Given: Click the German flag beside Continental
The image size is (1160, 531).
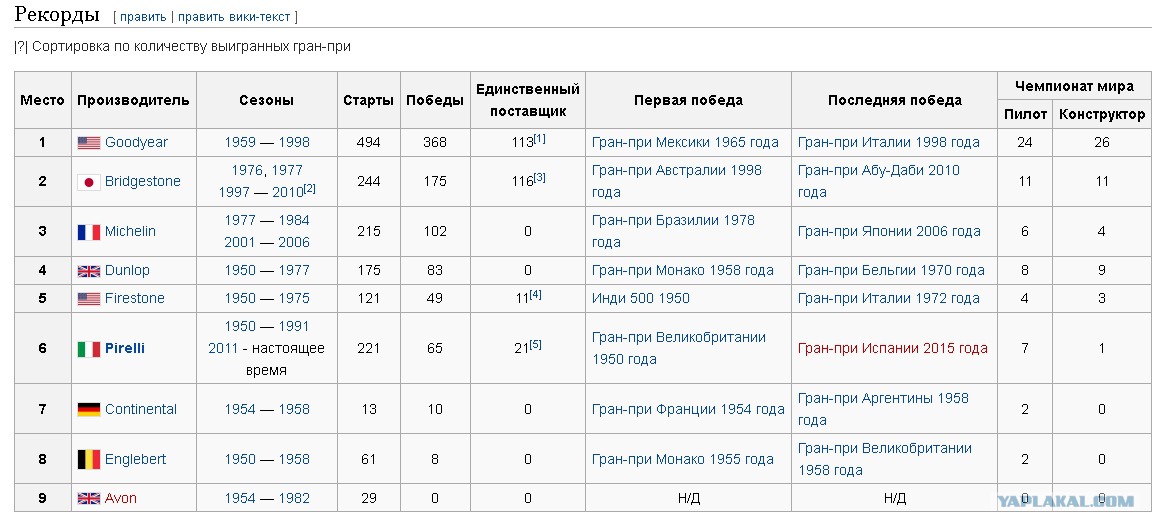Looking at the screenshot, I should (89, 410).
